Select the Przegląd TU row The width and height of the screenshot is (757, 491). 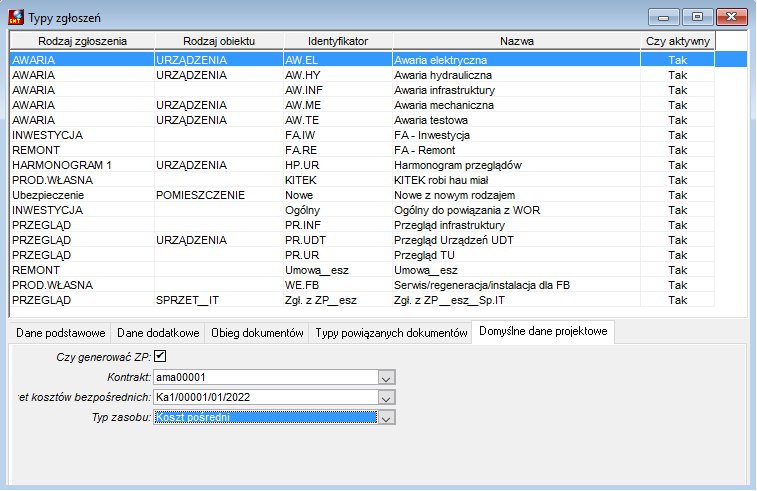pyautogui.click(x=362, y=255)
